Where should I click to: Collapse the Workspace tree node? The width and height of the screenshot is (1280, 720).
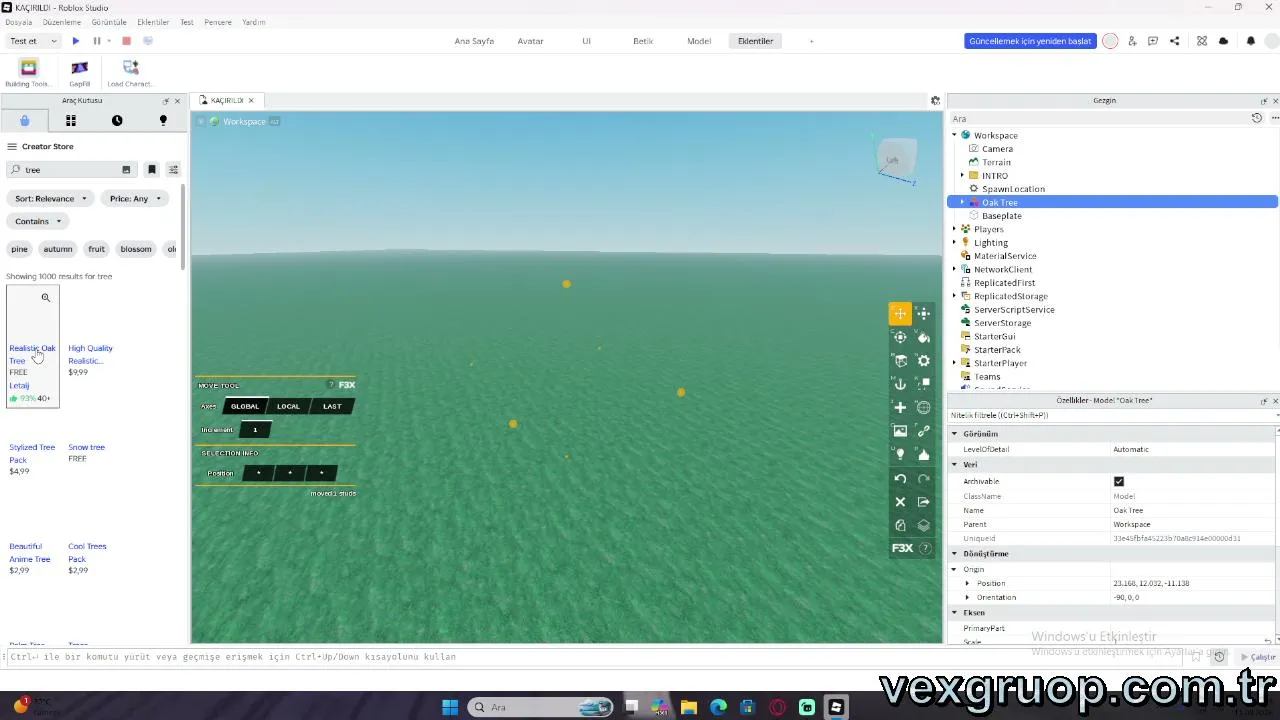955,135
